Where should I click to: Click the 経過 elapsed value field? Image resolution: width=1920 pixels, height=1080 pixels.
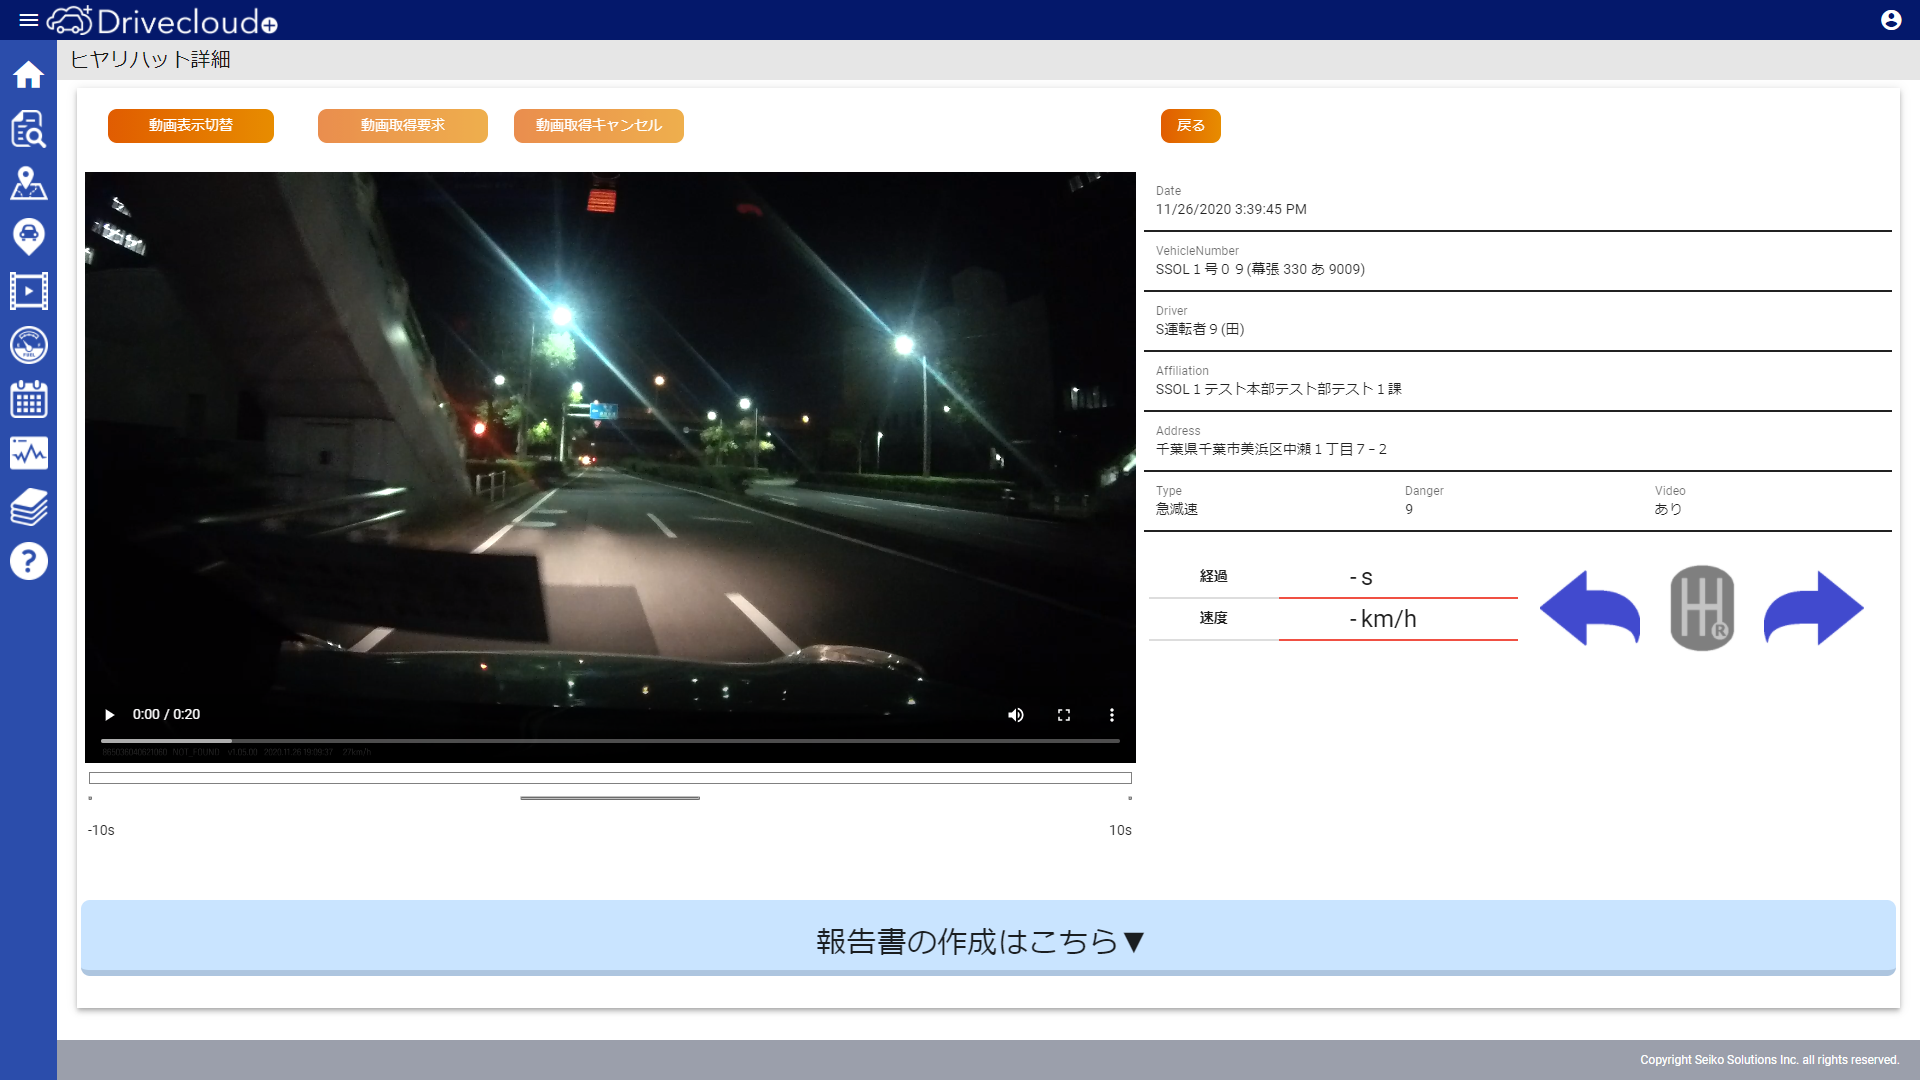coord(1398,577)
